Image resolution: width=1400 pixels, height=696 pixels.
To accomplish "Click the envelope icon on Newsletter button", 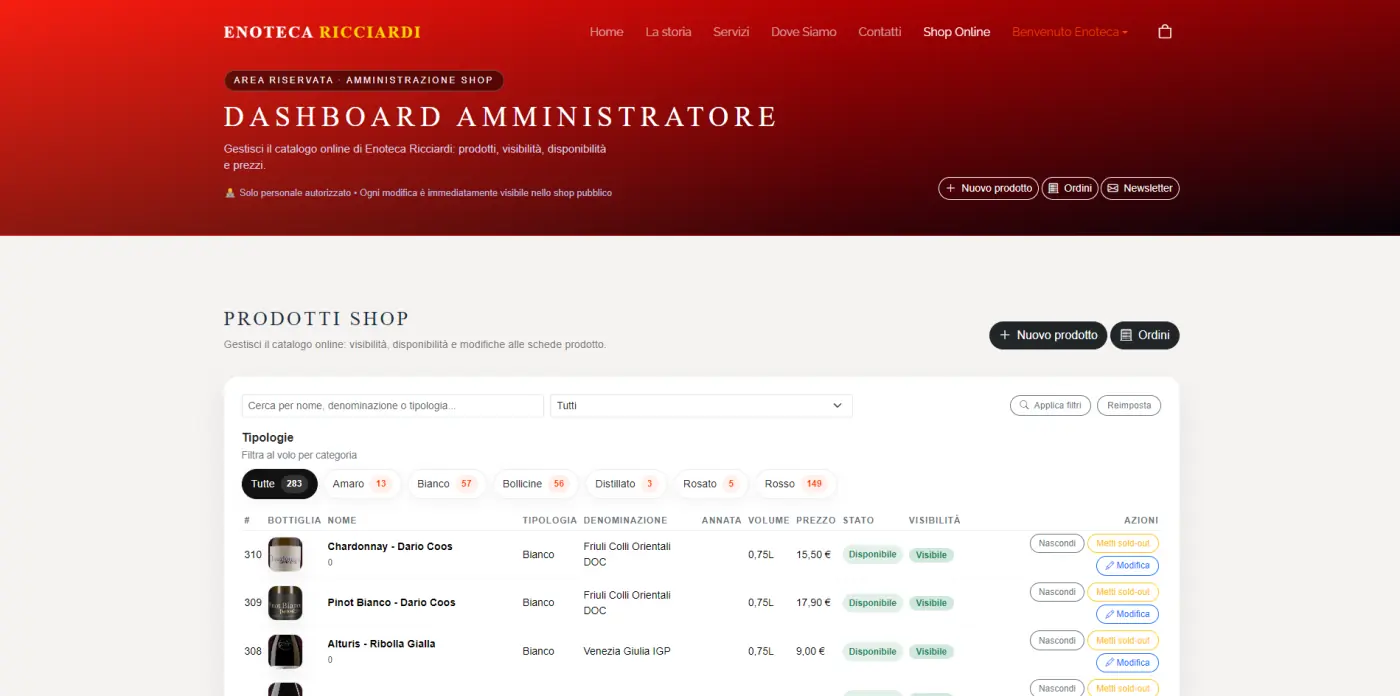I will tap(1113, 188).
